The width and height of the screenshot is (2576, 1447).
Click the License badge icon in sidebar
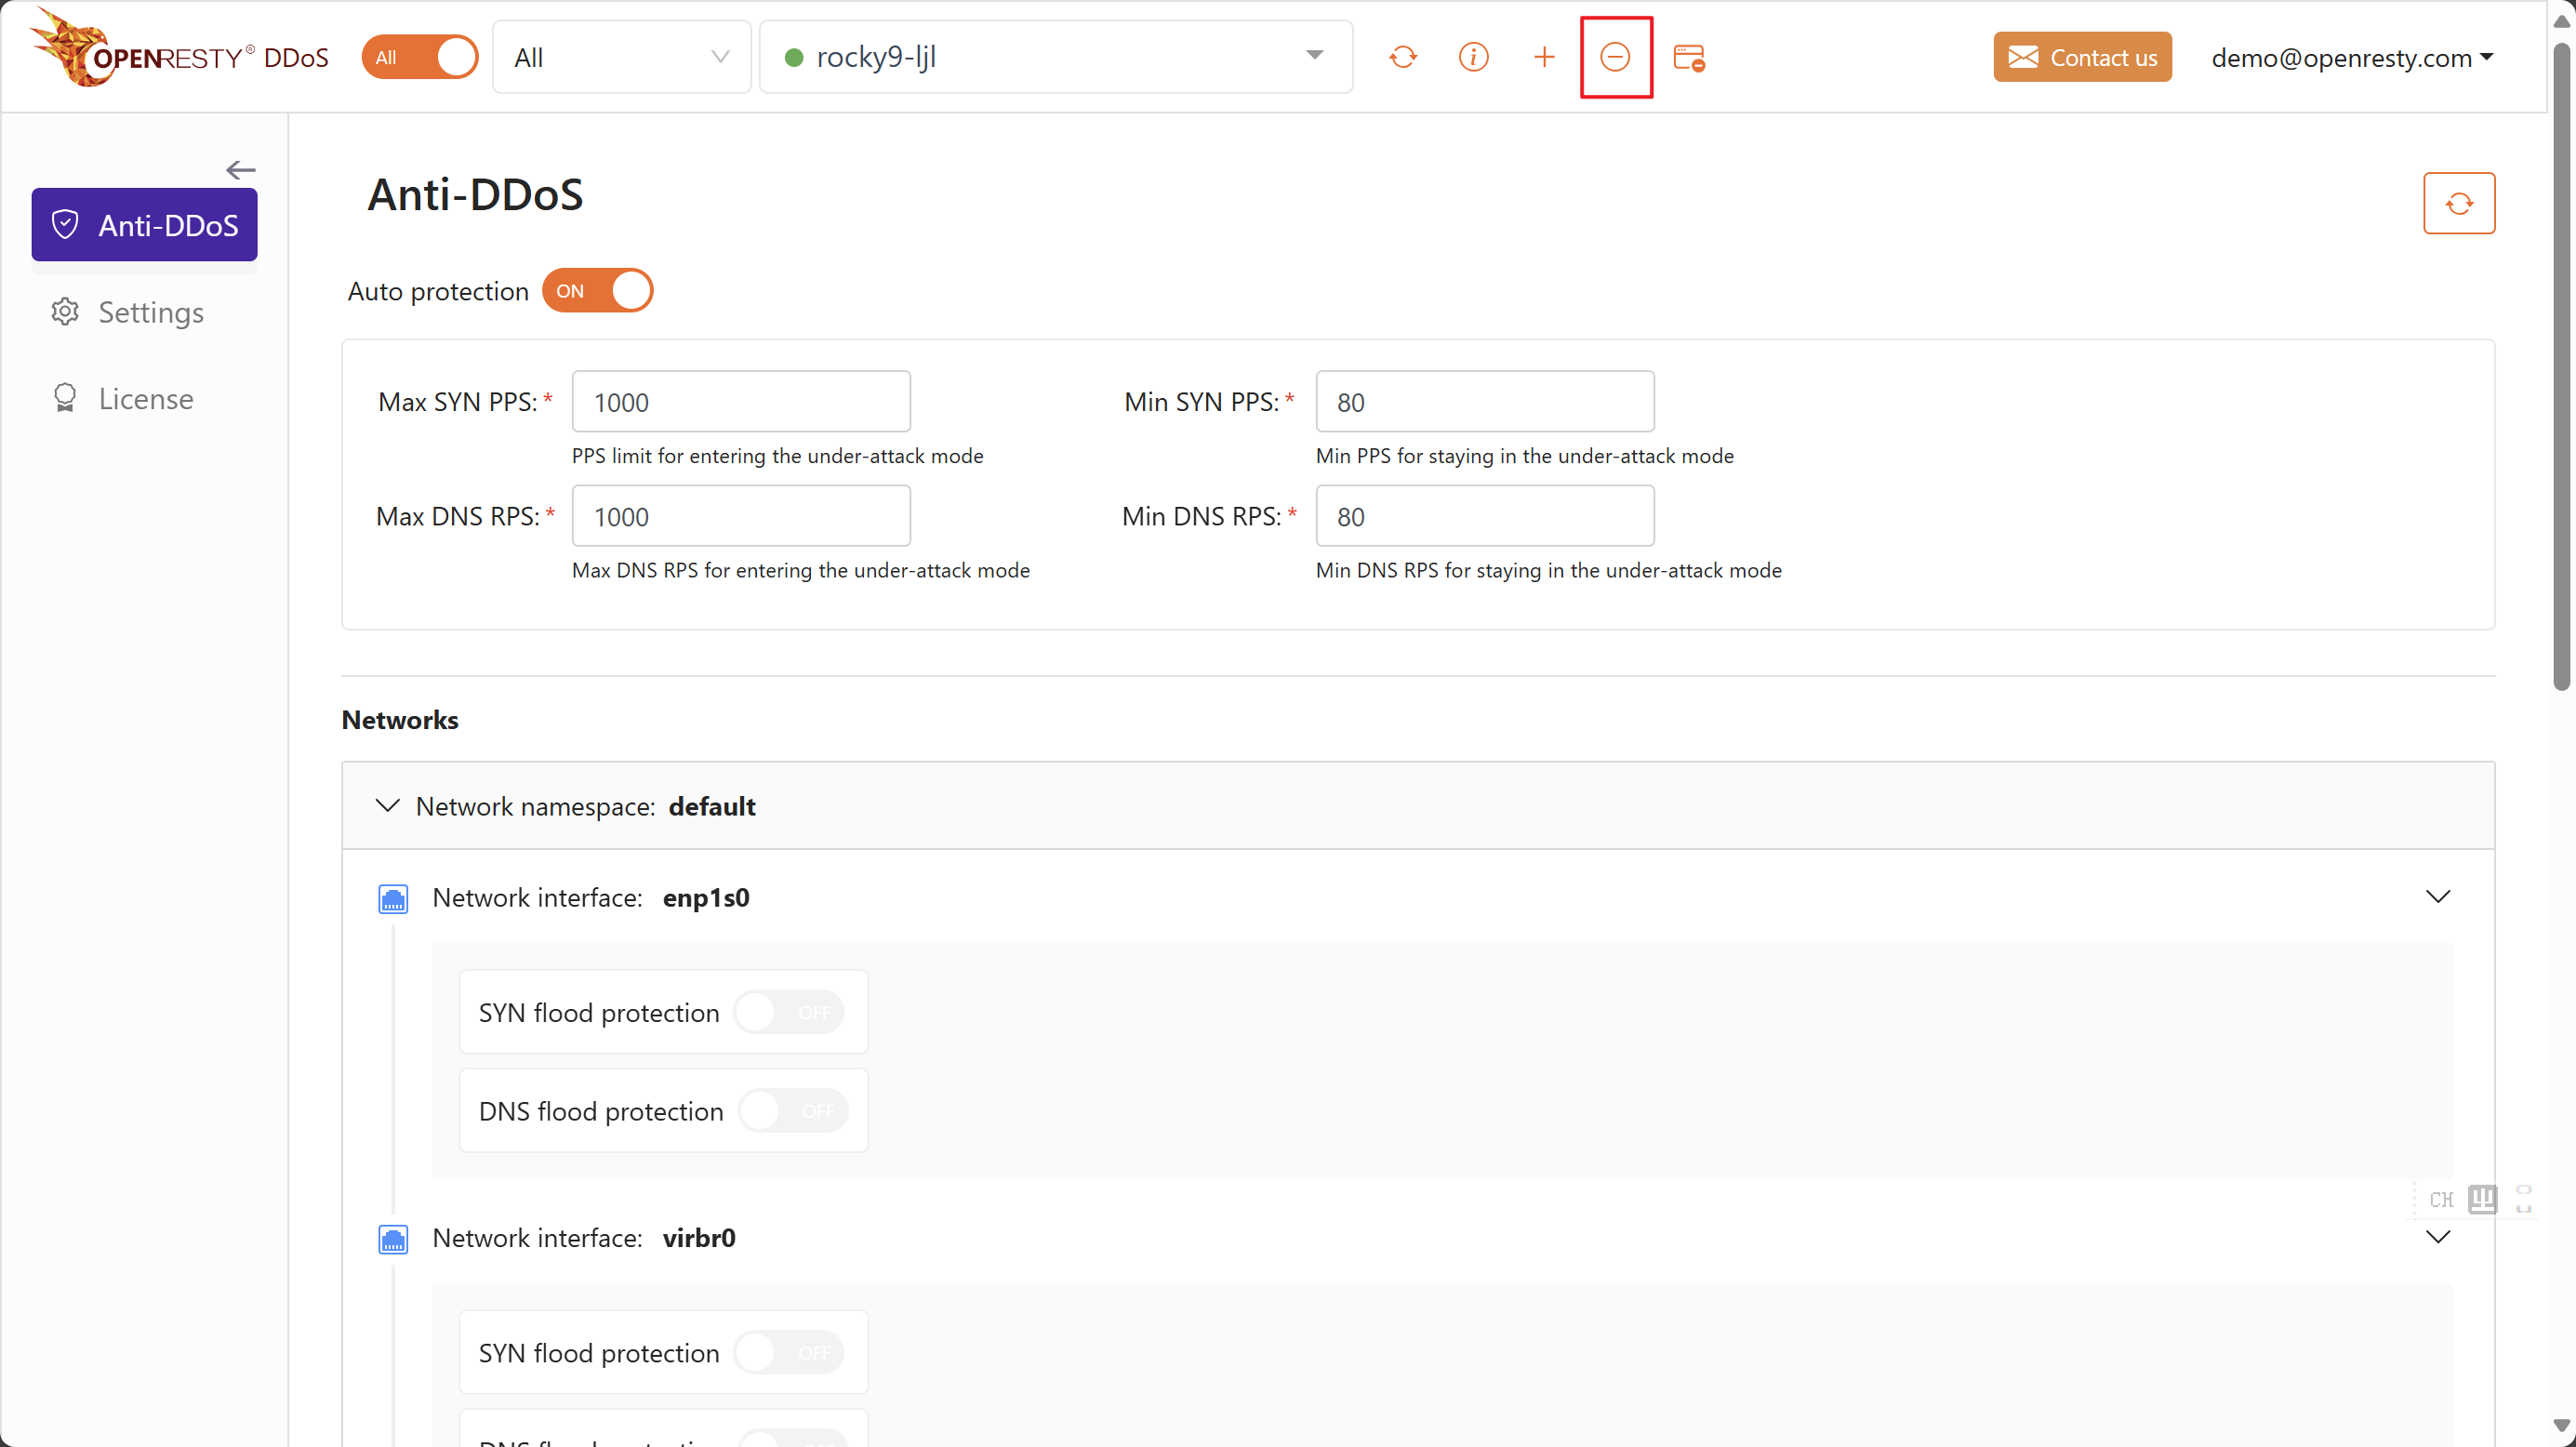65,398
